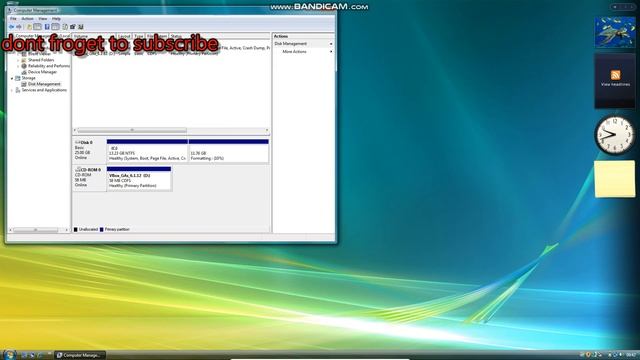Open the Help menu
This screenshot has height=360, width=640.
tap(56, 19)
